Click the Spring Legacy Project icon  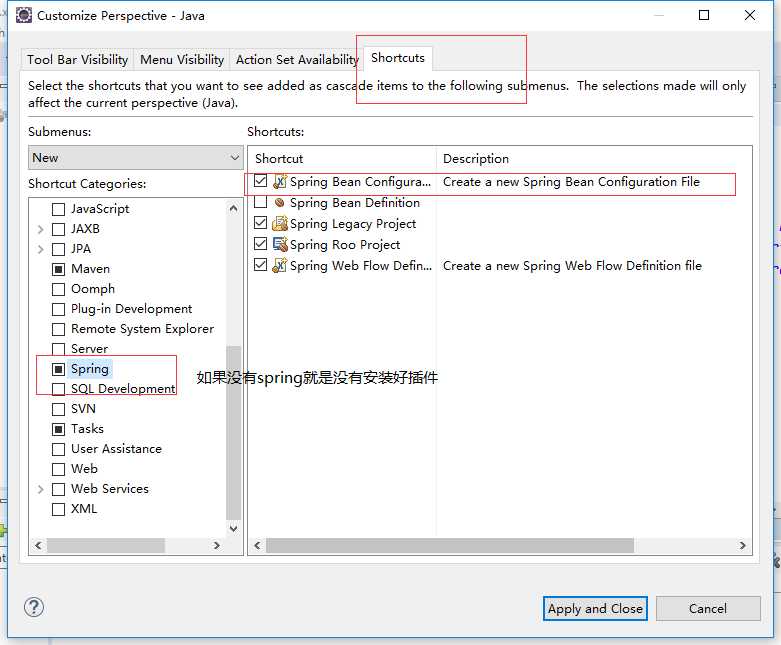click(280, 223)
